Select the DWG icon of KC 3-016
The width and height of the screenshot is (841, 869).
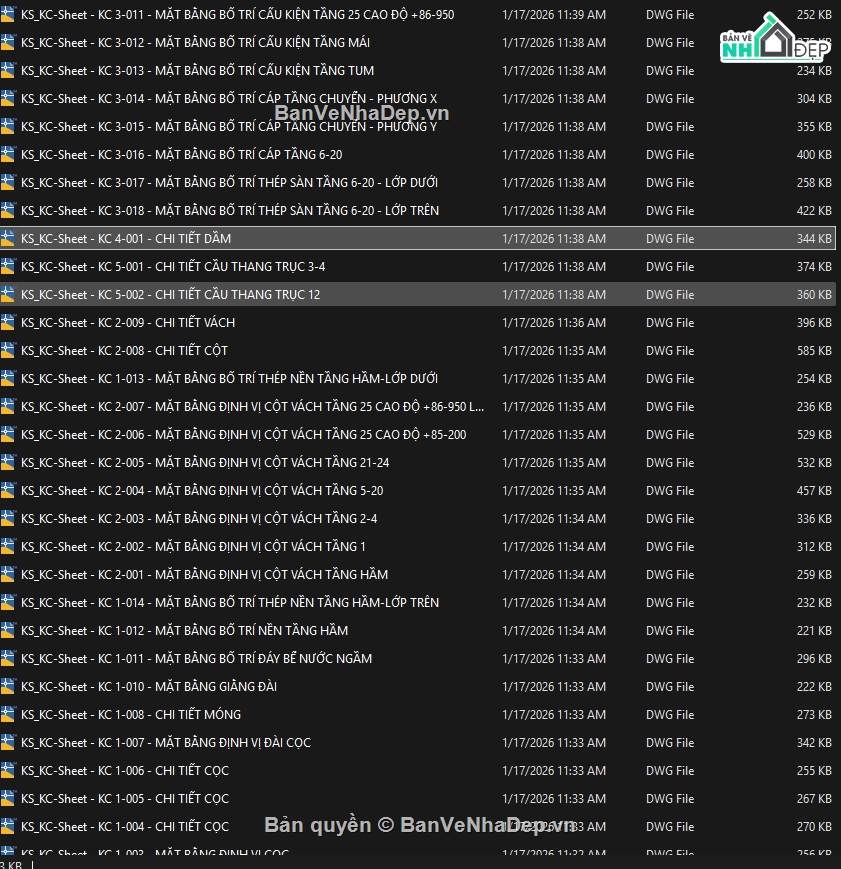click(8, 155)
